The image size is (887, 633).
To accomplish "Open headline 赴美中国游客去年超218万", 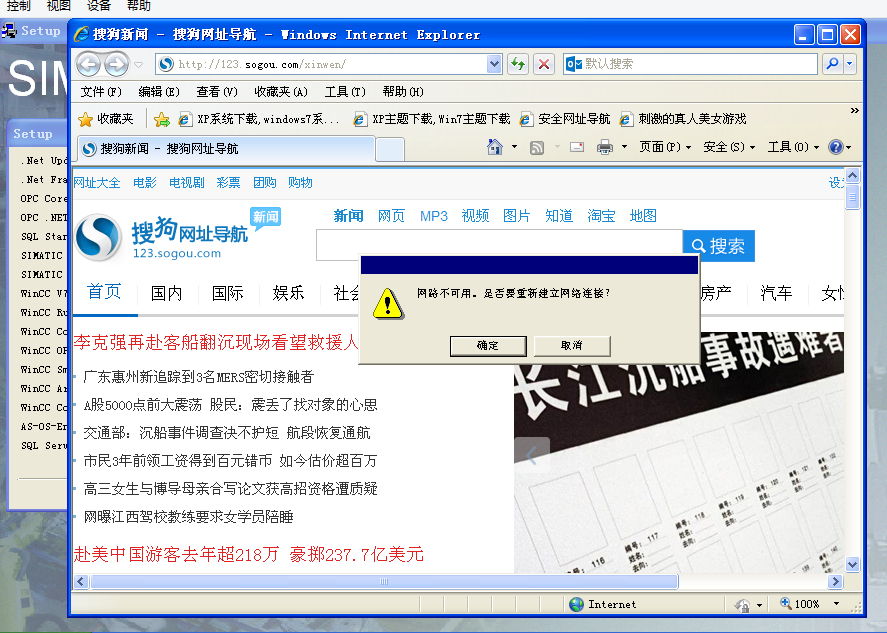I will 176,554.
